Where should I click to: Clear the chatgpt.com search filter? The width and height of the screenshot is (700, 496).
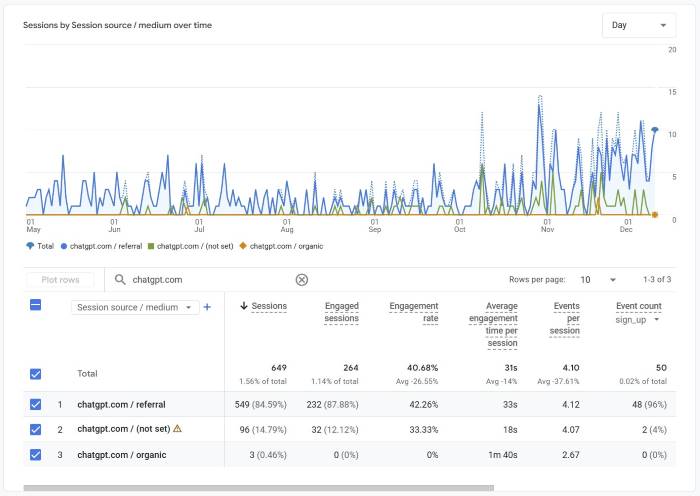pyautogui.click(x=301, y=281)
